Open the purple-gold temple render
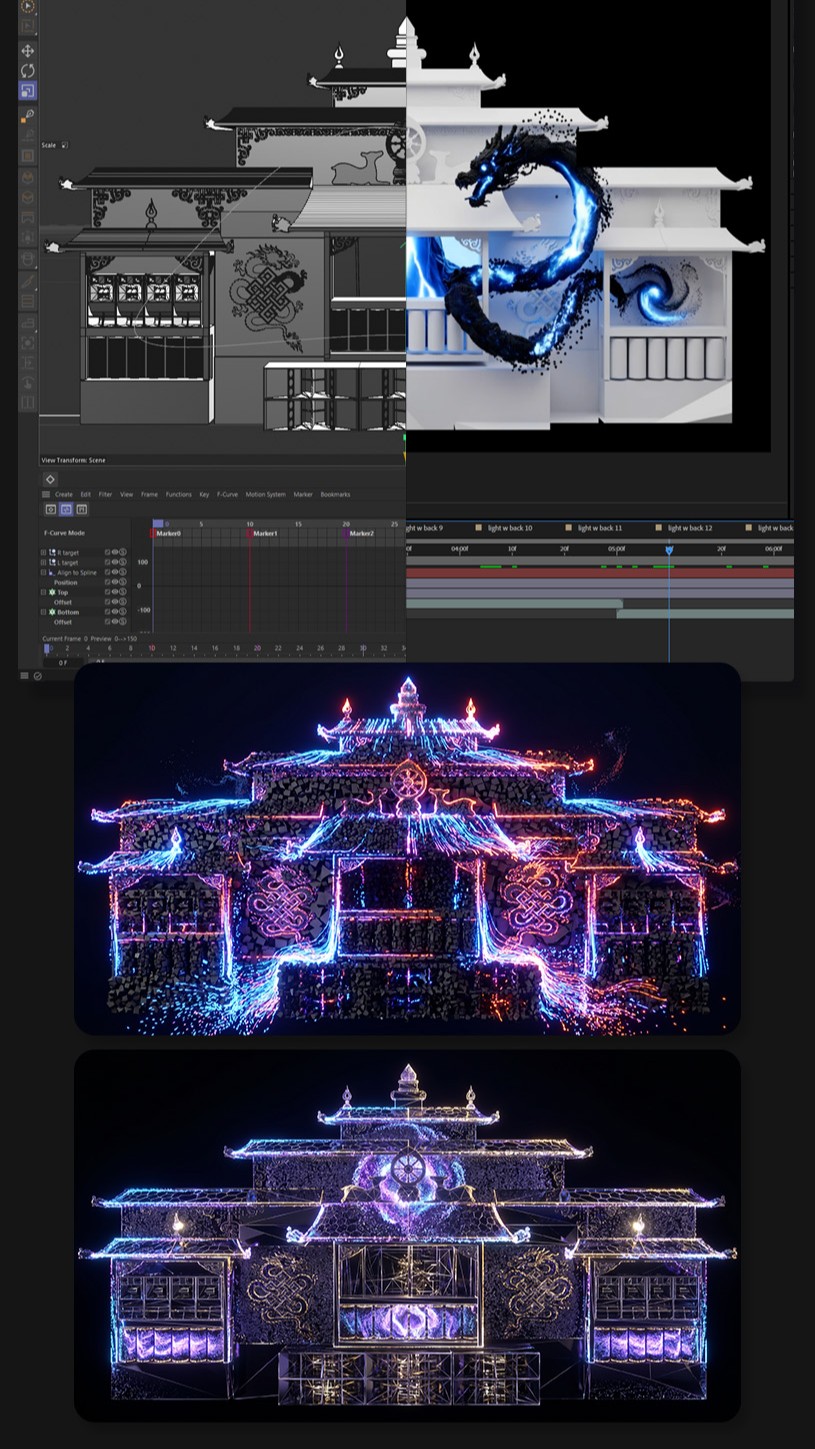The image size is (815, 1449). (407, 1235)
